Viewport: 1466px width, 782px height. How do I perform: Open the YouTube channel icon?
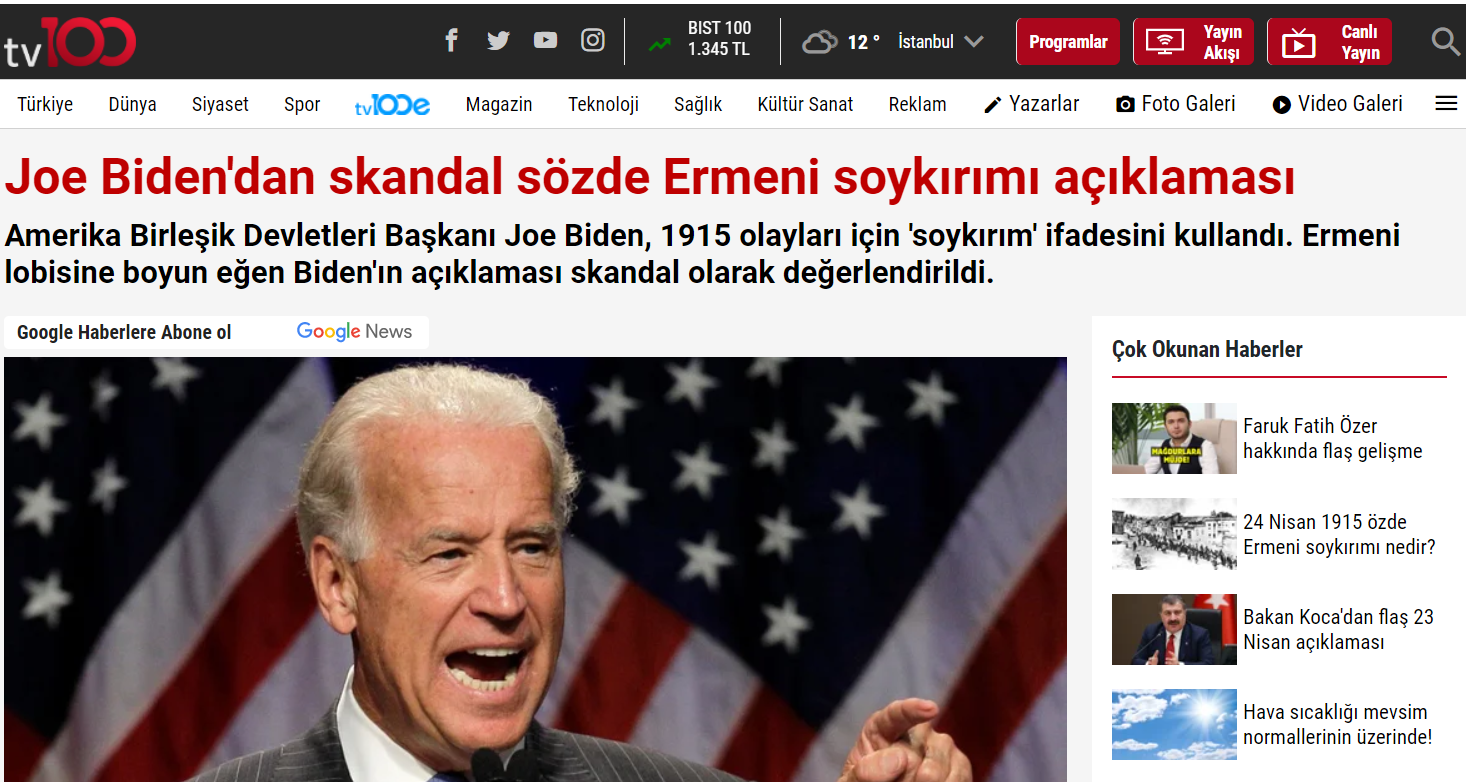coord(545,40)
